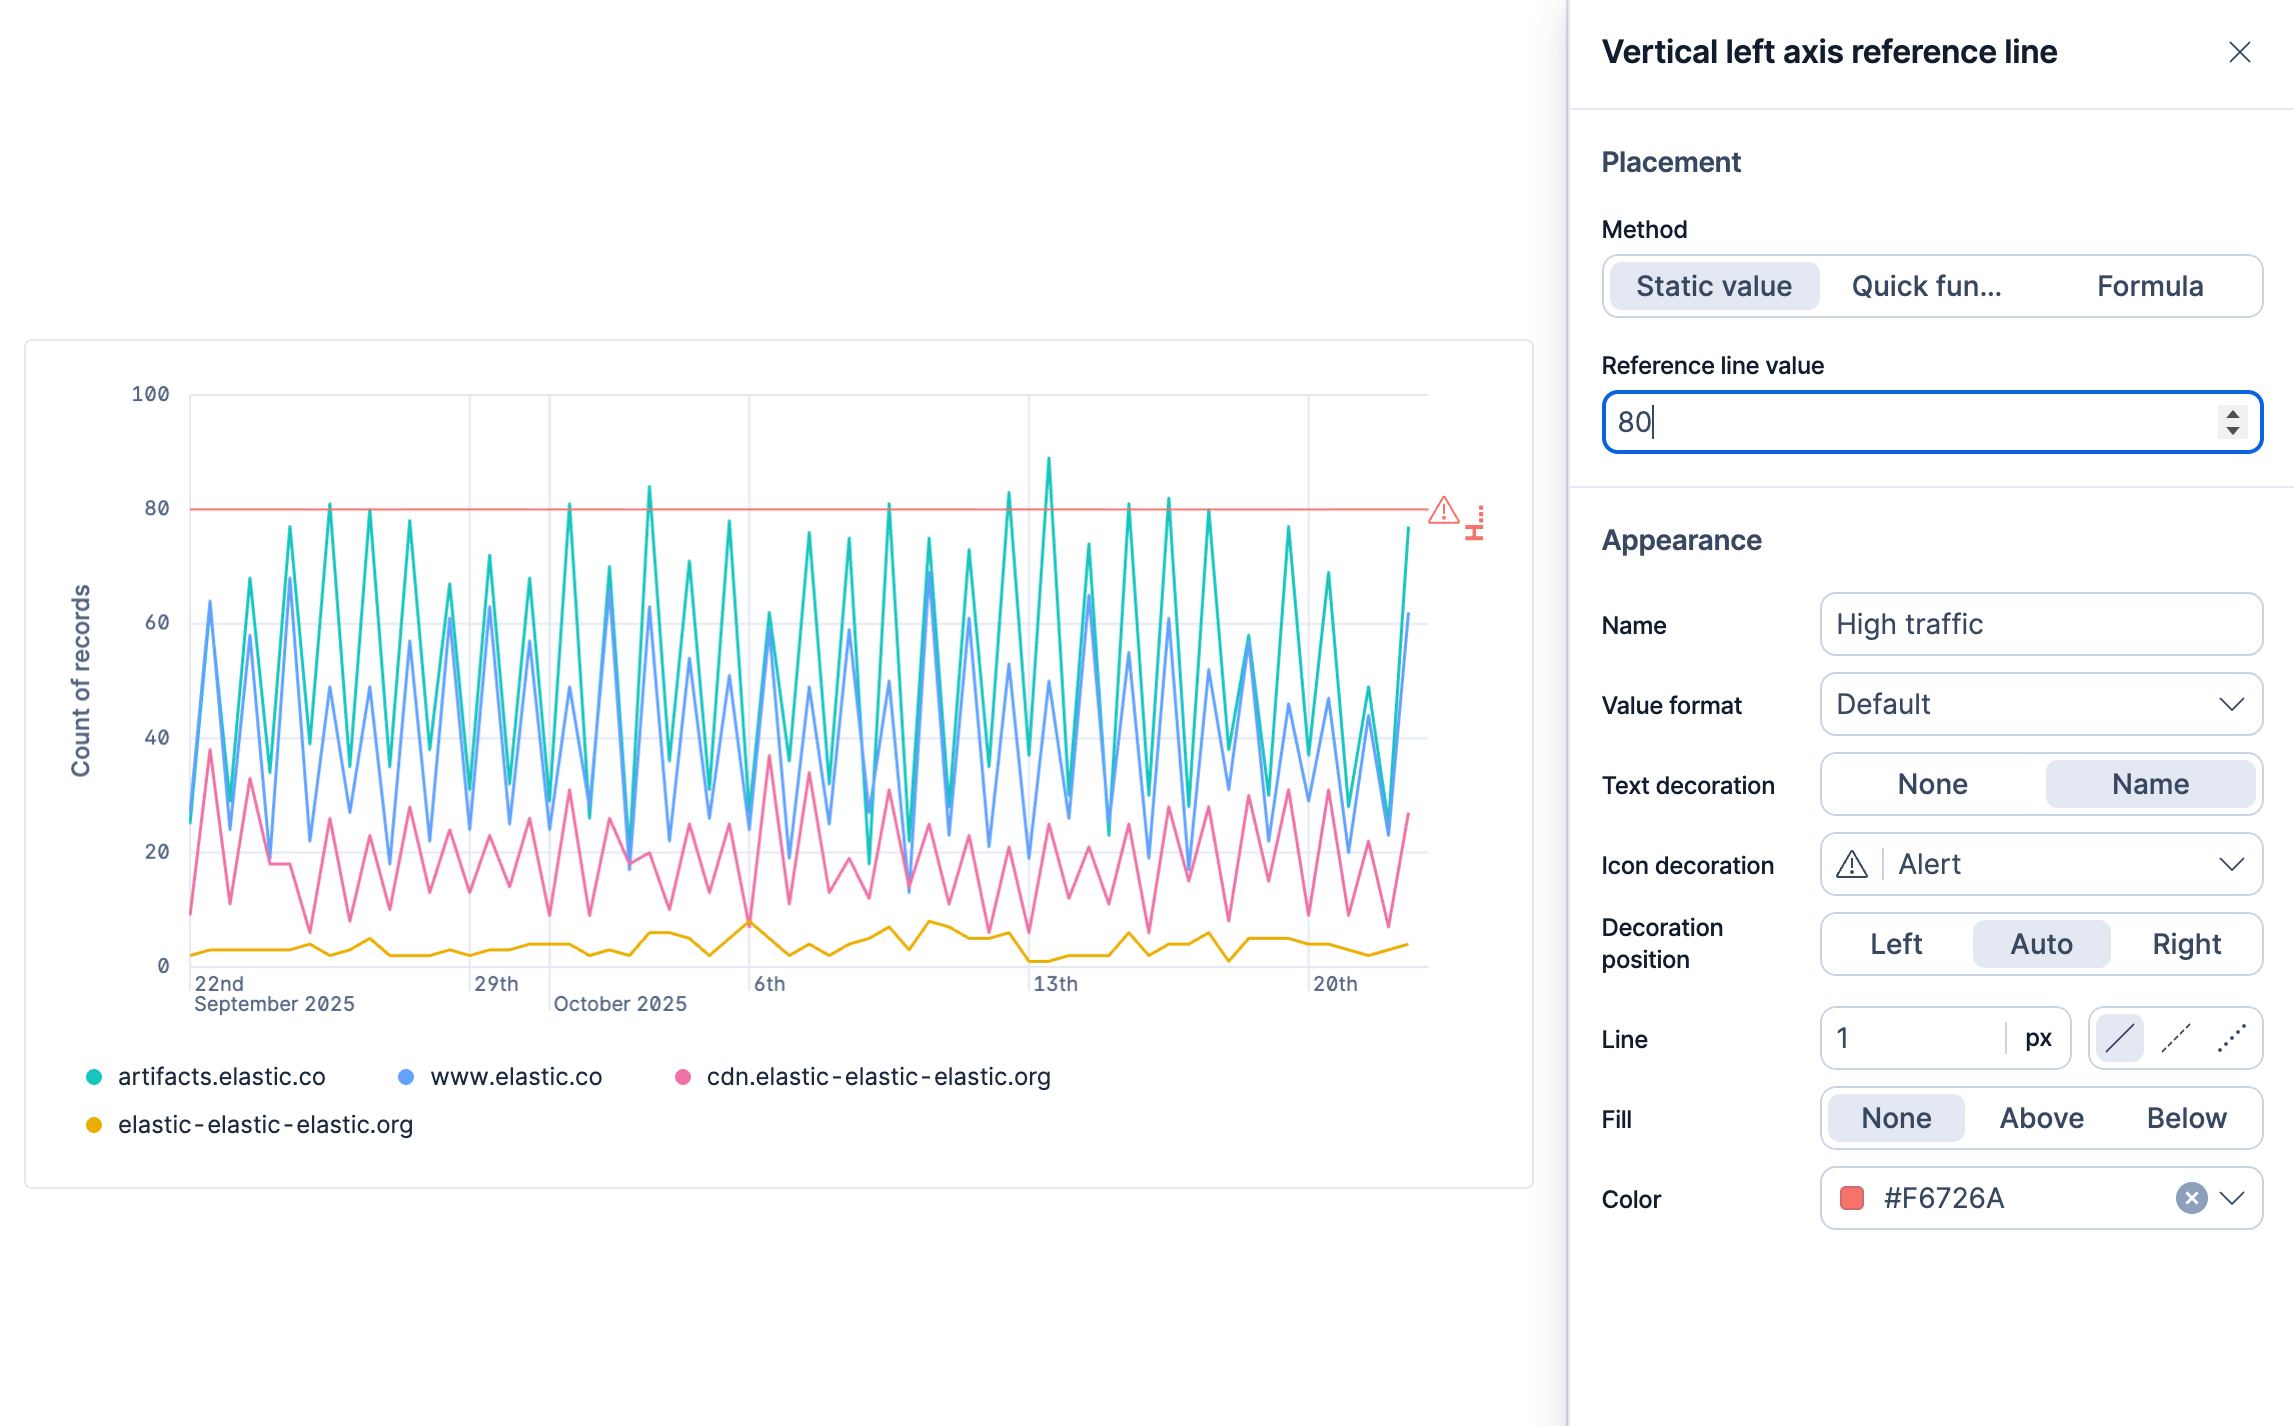Close the reference line flyout panel
Image resolution: width=2294 pixels, height=1426 pixels.
pyautogui.click(x=2239, y=52)
